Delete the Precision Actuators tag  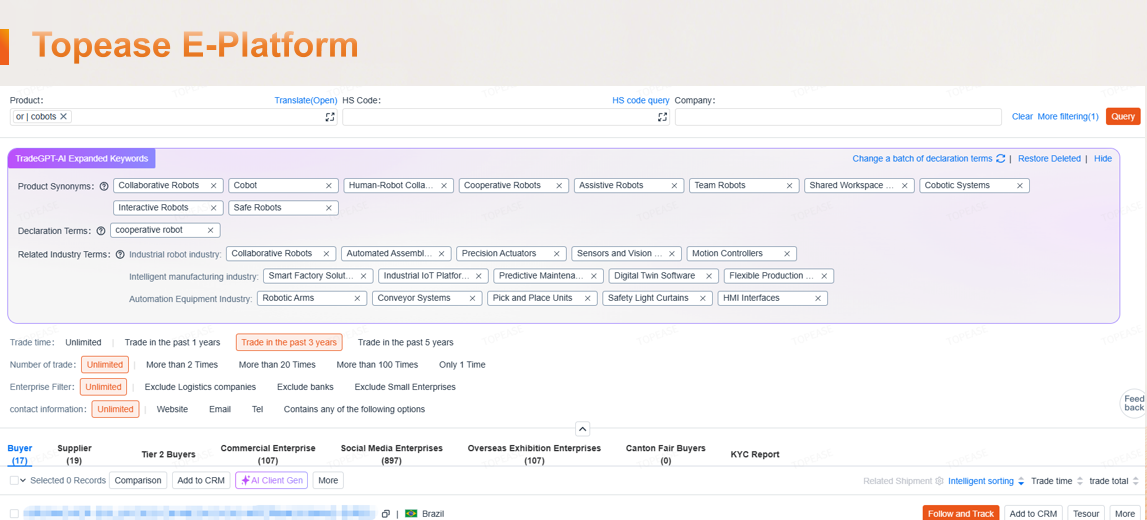tap(557, 254)
